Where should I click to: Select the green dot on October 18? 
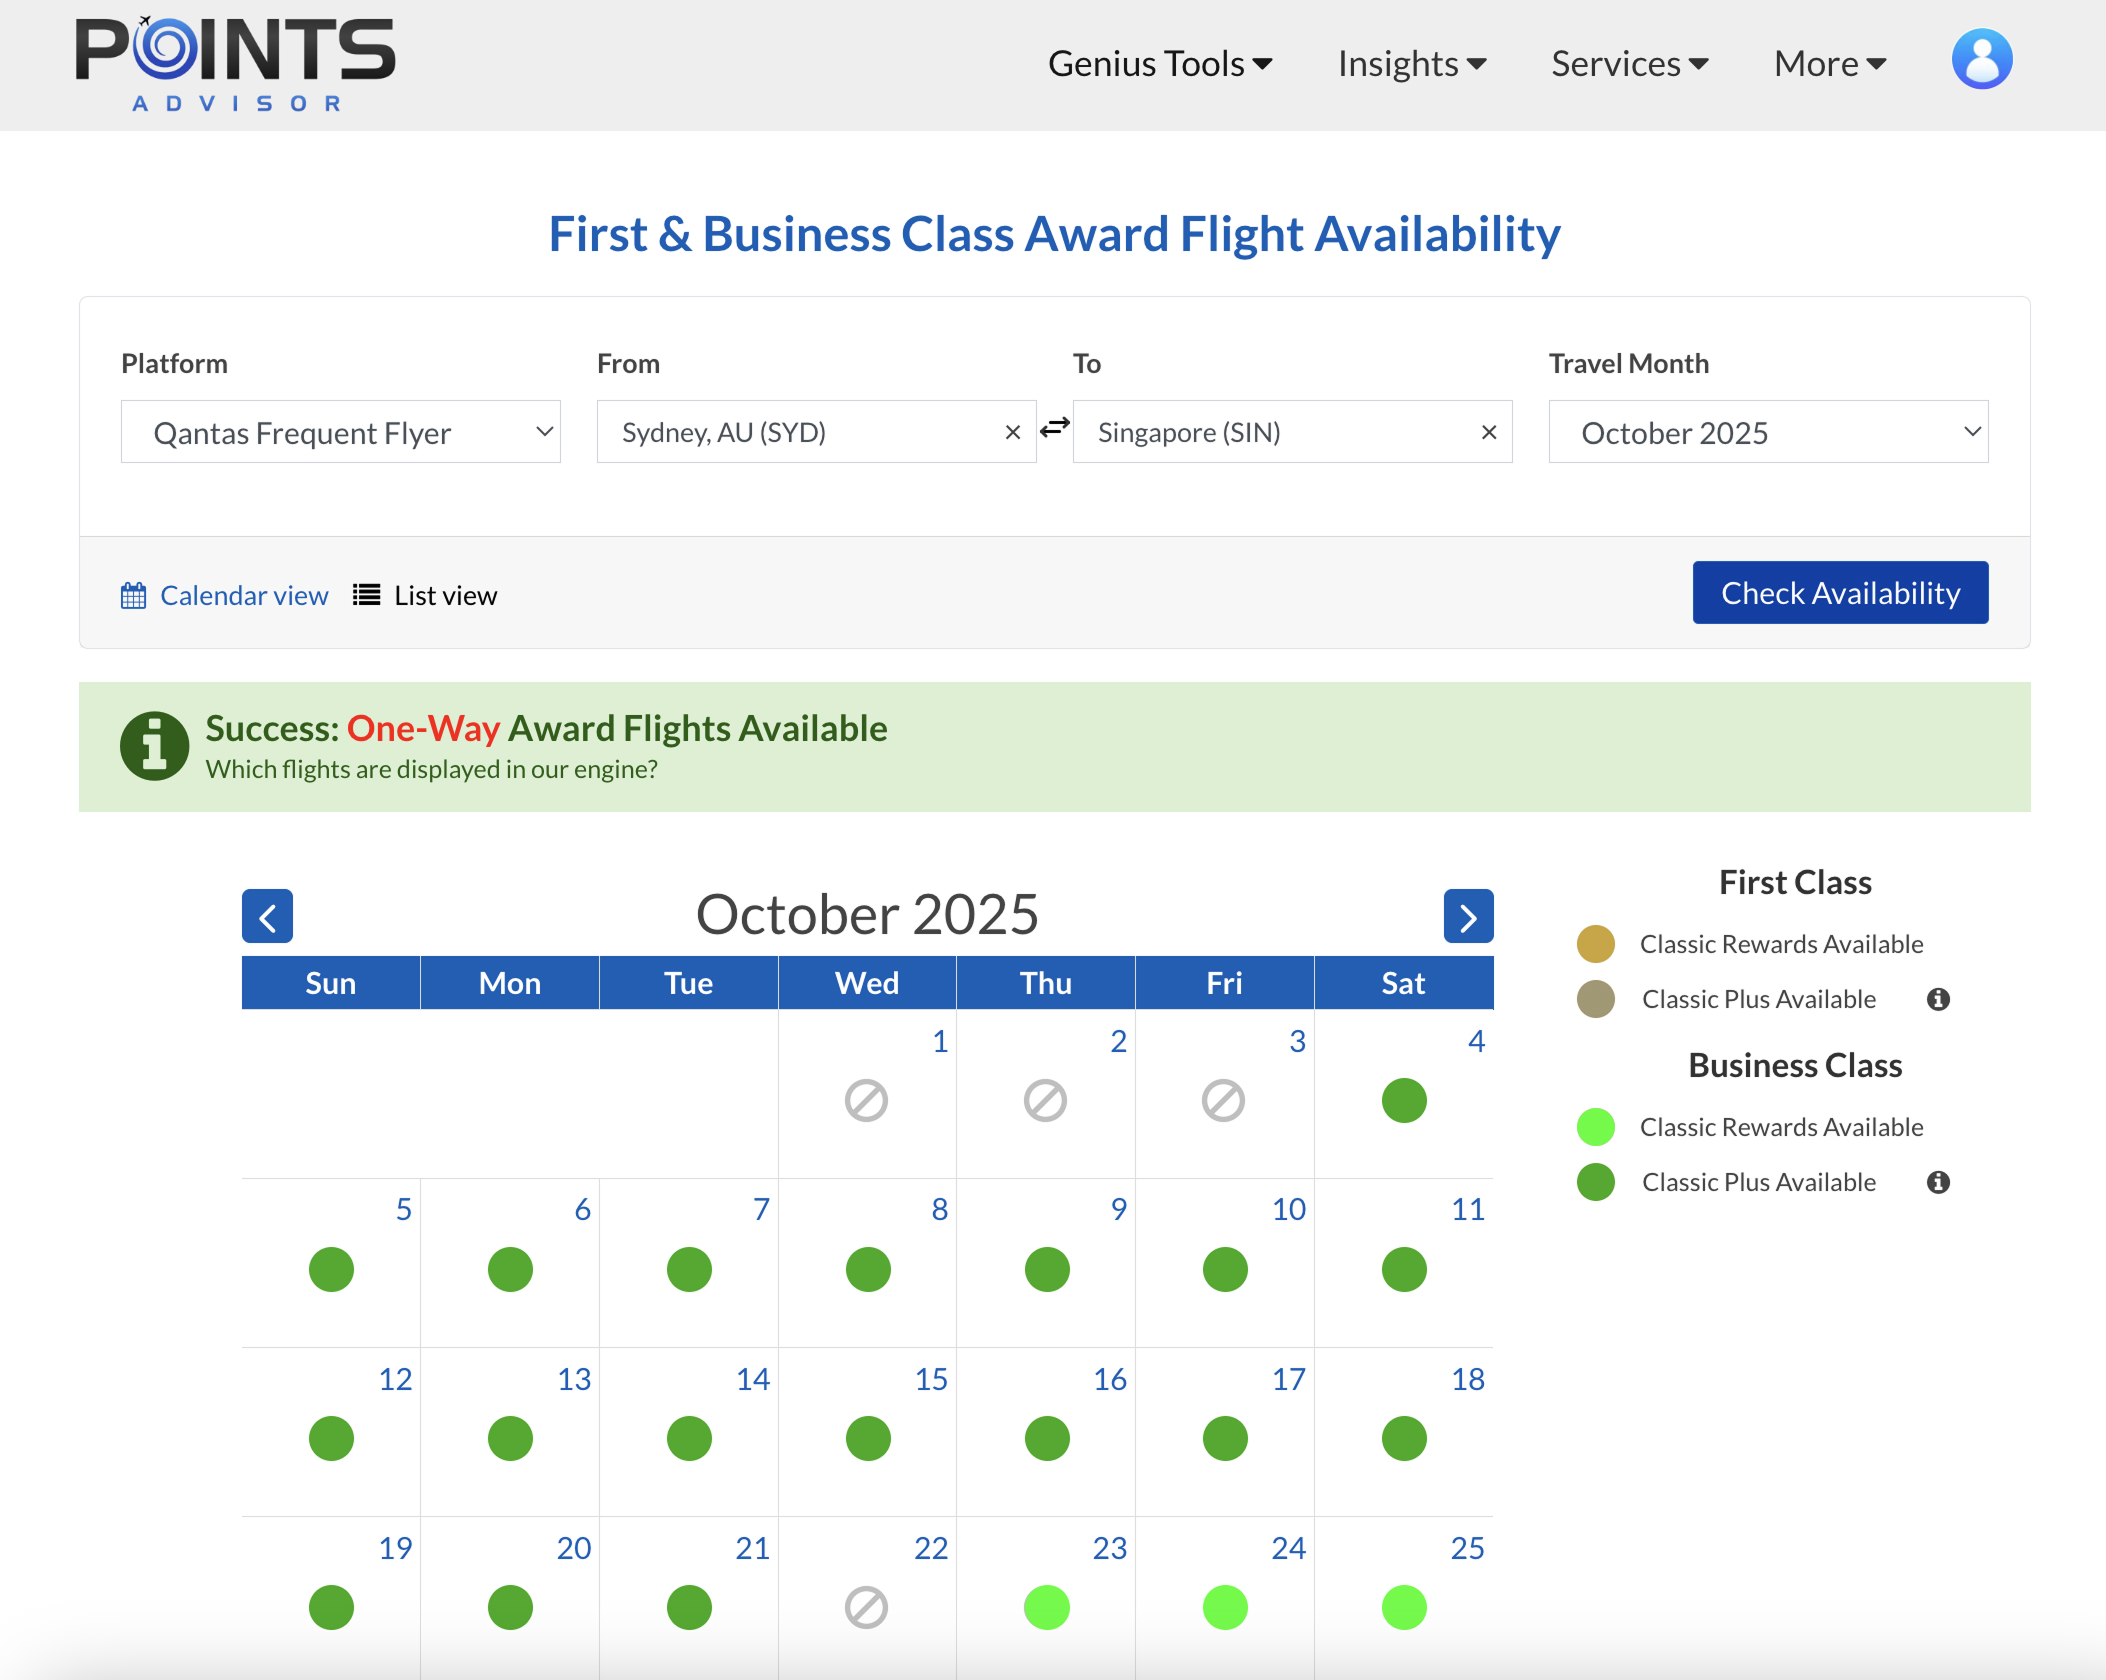tap(1404, 1439)
